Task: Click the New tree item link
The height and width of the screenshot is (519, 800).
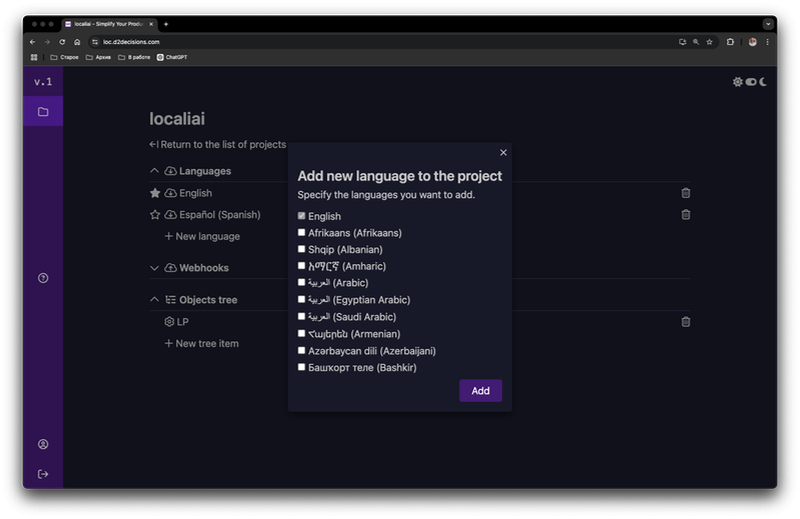Action: [202, 343]
